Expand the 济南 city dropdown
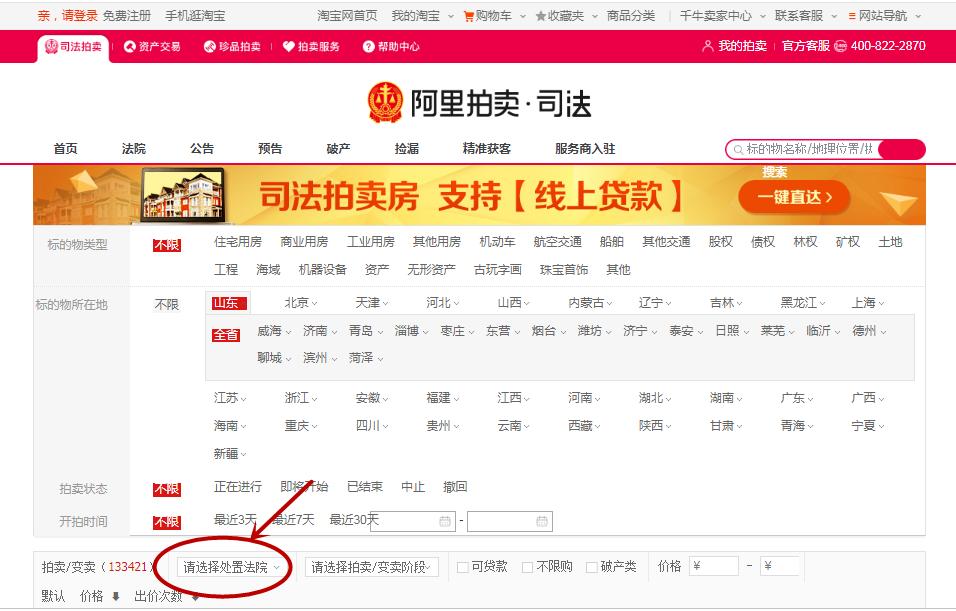The height and width of the screenshot is (611, 956). 320,331
